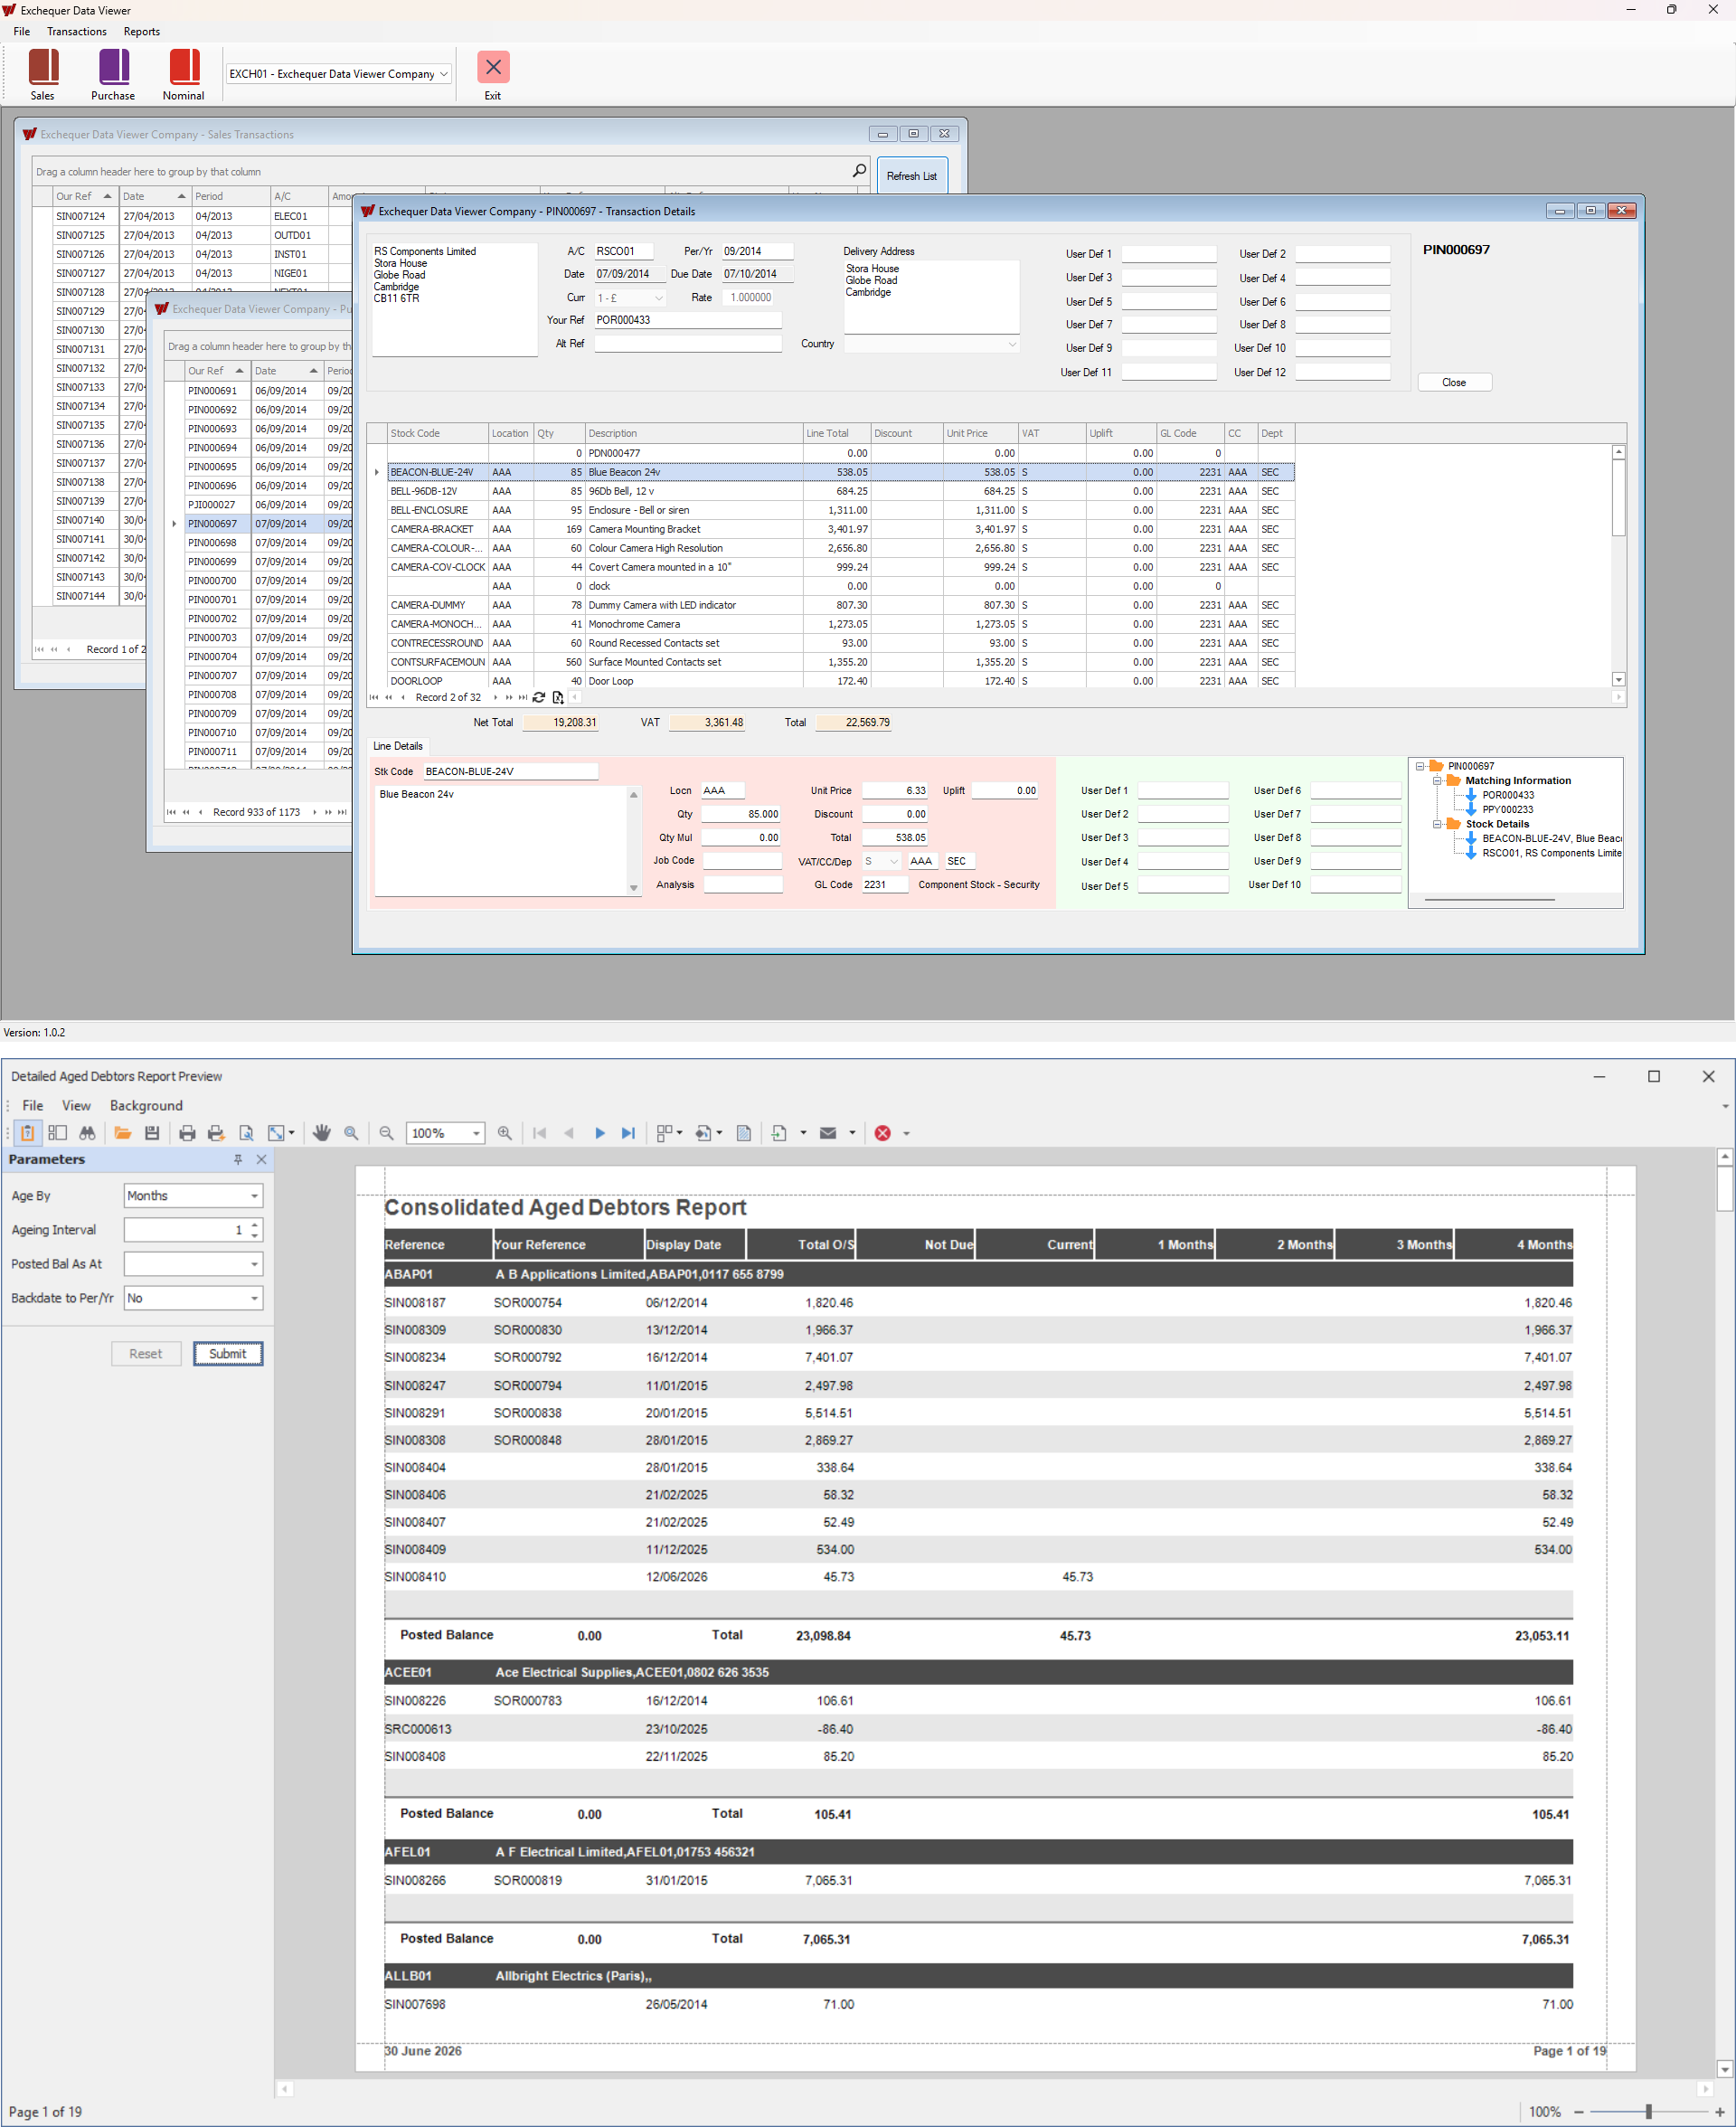
Task: Click the Zoom In icon in report toolbar
Action: click(x=505, y=1133)
